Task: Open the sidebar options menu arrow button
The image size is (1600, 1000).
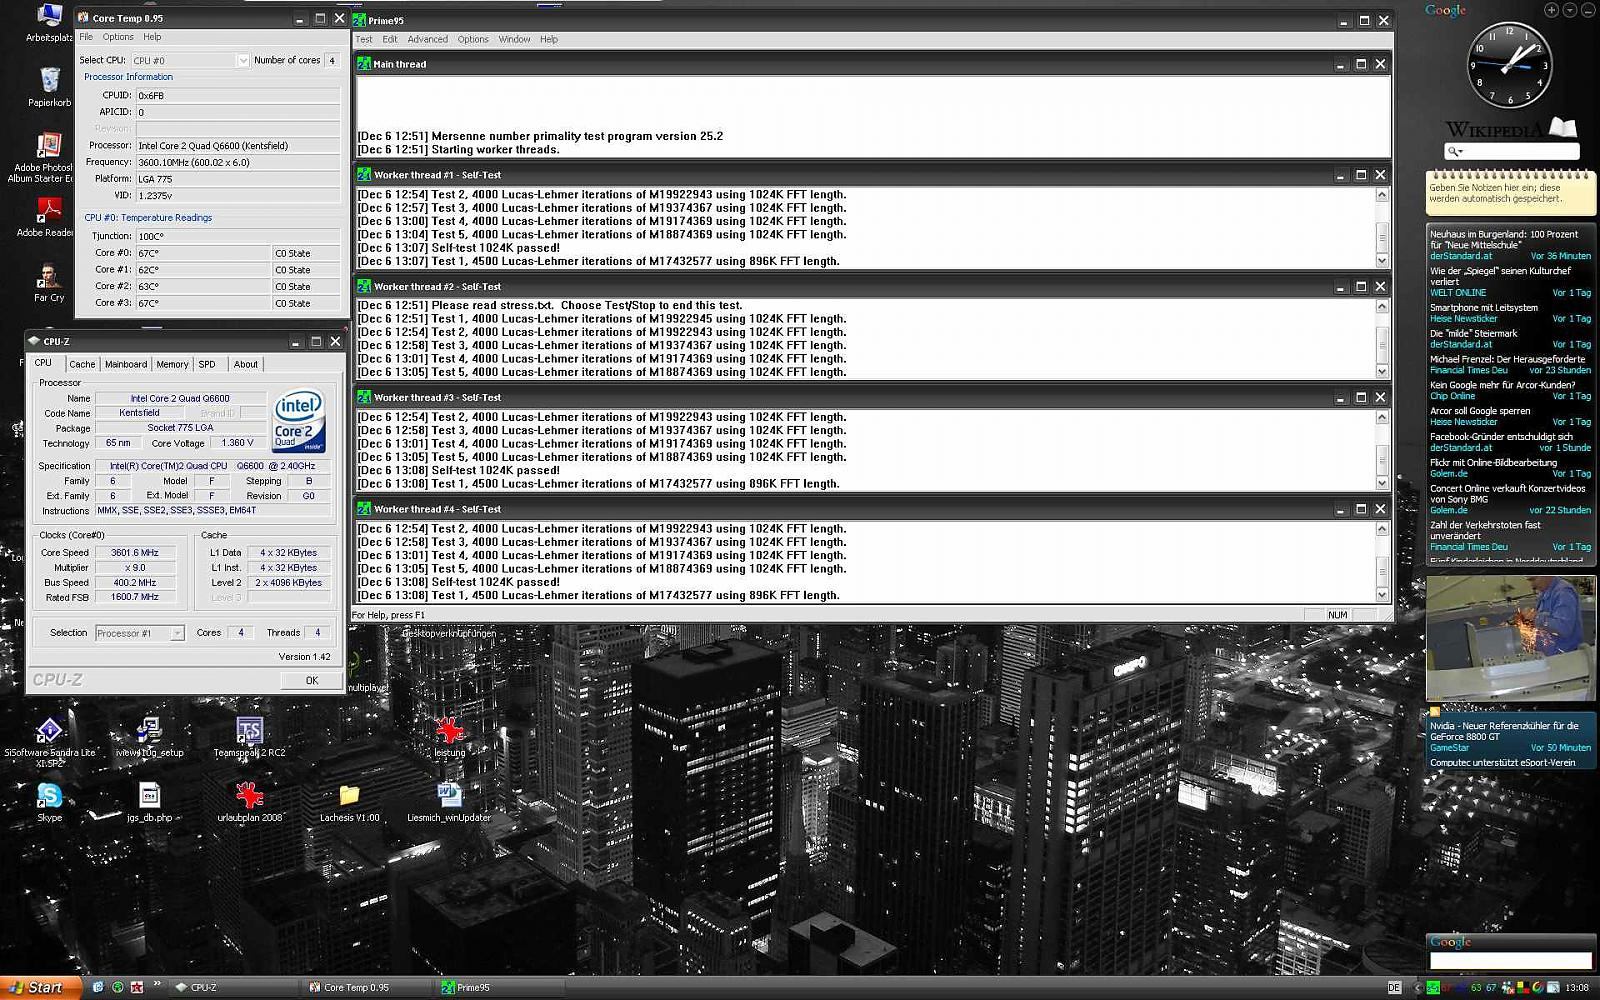Action: [x=1570, y=10]
